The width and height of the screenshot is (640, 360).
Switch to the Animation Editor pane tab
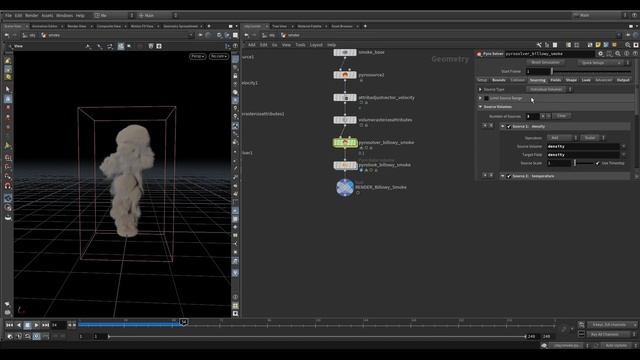44,26
